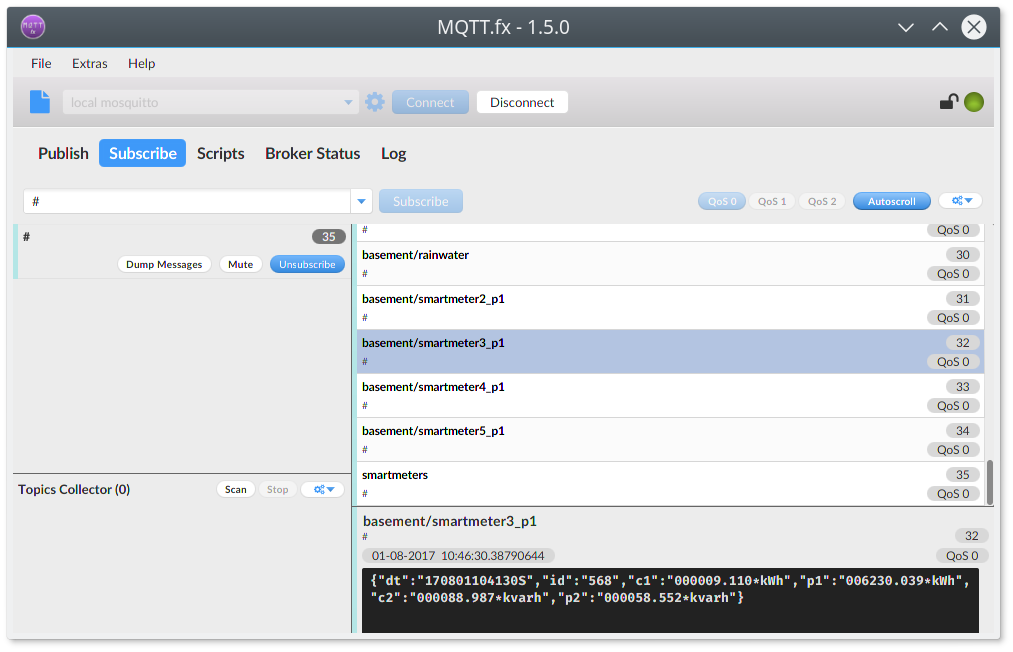Click the 35 message count badge on # subscription
Image resolution: width=1013 pixels, height=652 pixels.
pos(329,237)
